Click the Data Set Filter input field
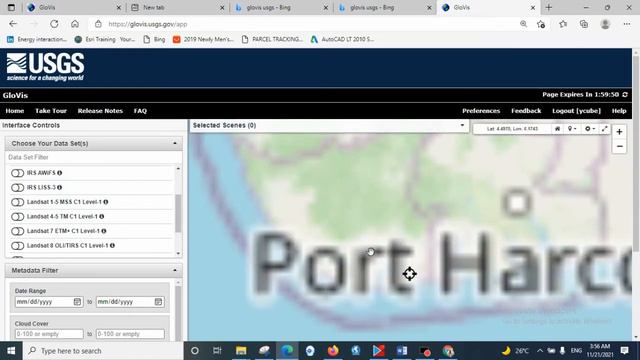This screenshot has height=360, width=640. [93, 157]
